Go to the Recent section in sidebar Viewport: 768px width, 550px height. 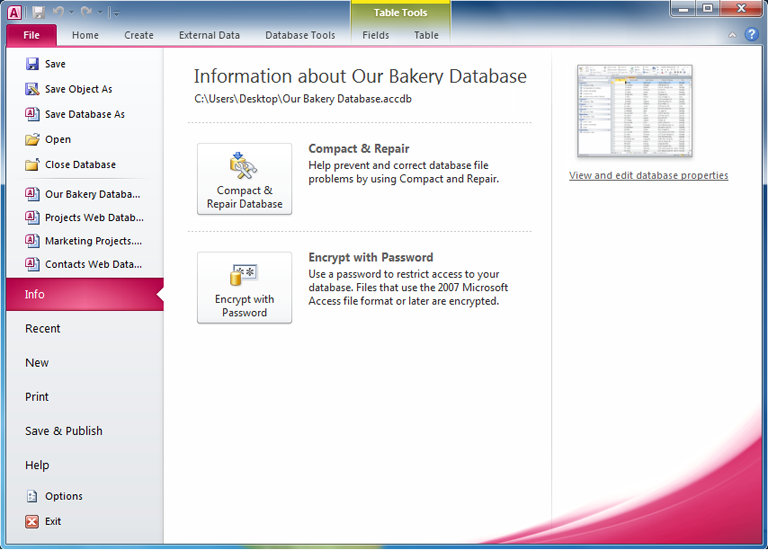43,328
